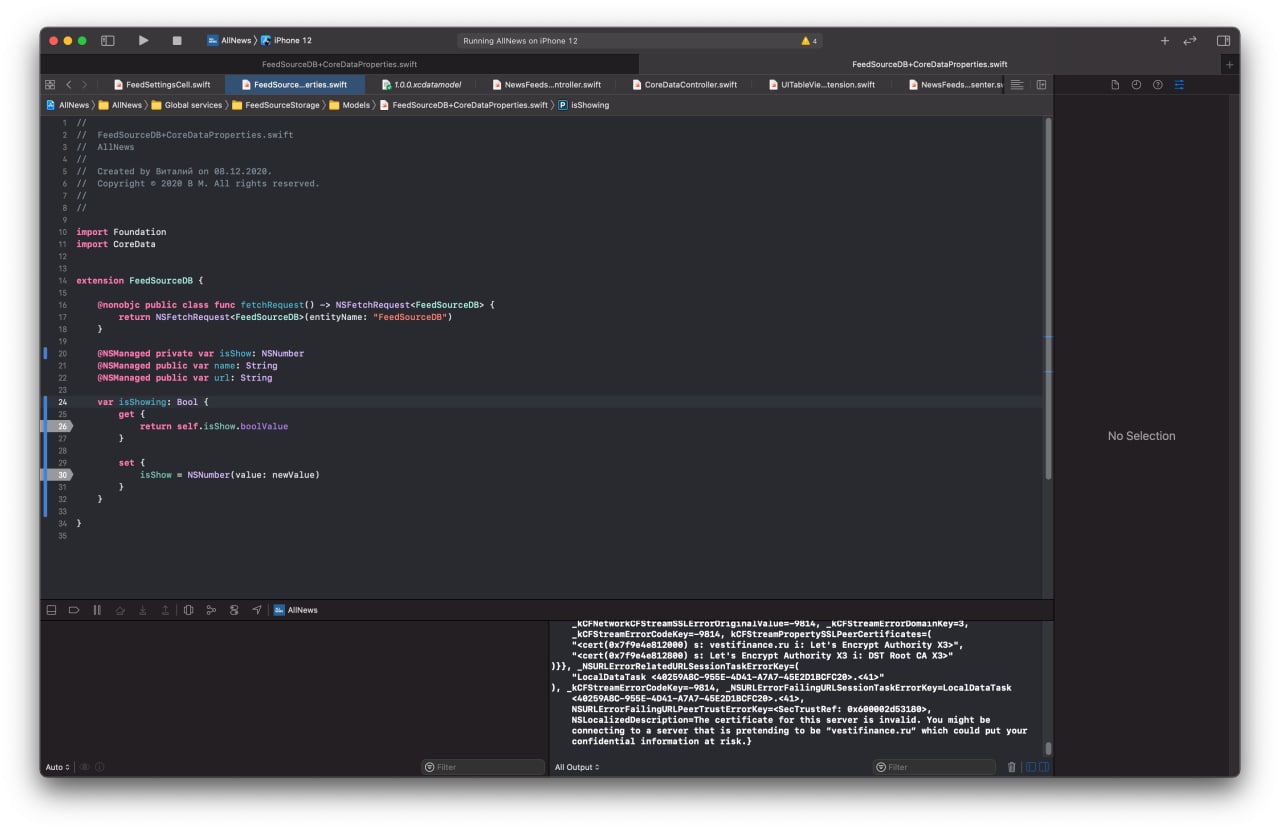This screenshot has height=830, width=1280.
Task: Open AllNews project root in jump bar
Action: pyautogui.click(x=67, y=105)
